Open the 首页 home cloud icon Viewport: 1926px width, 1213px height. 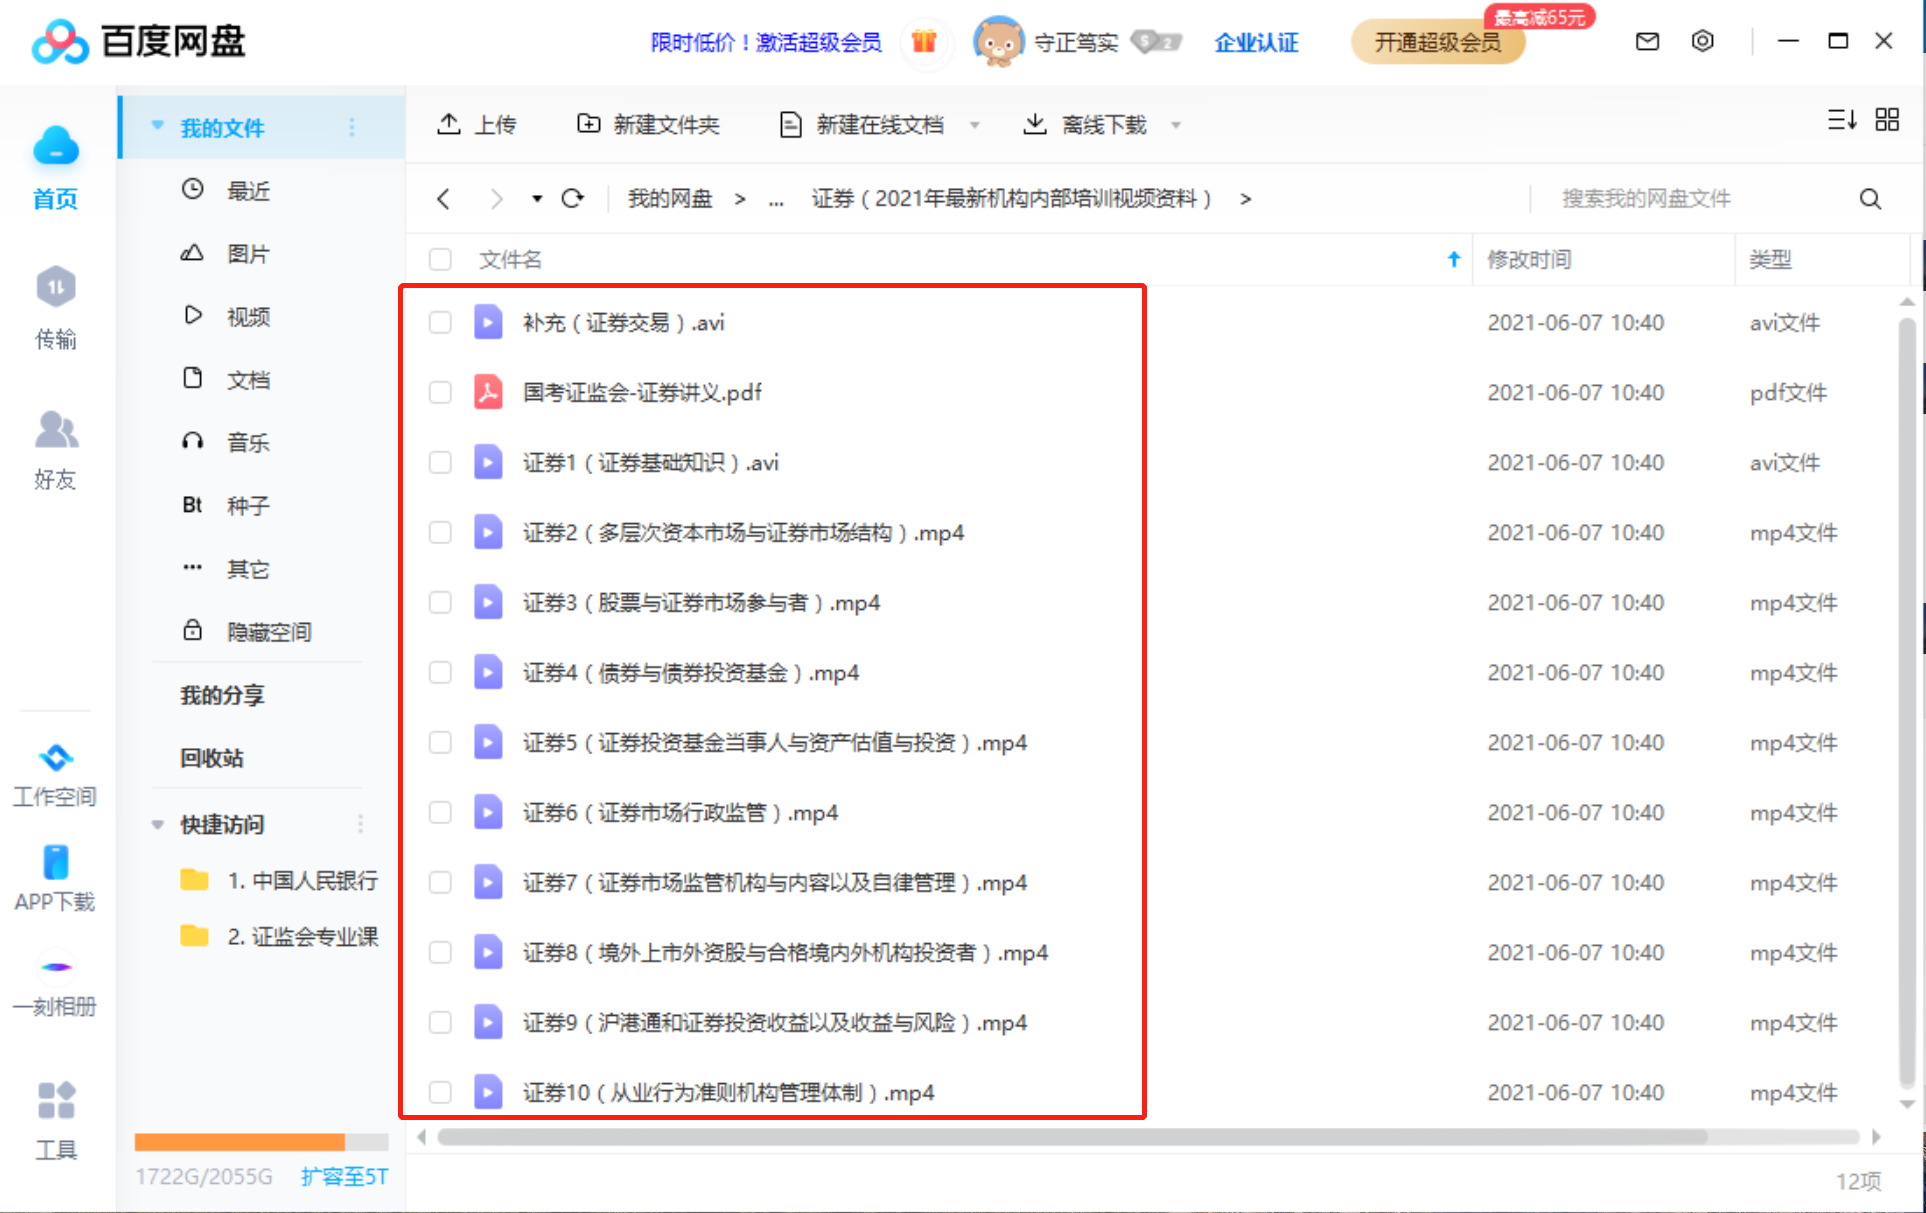click(x=56, y=146)
